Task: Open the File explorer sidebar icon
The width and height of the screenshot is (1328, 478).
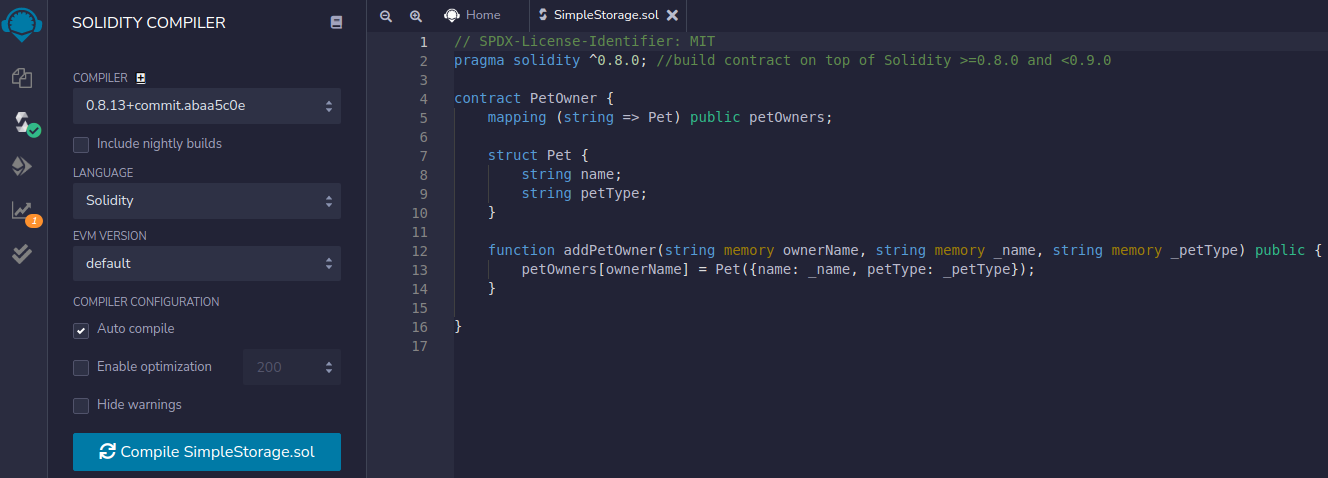Action: [x=22, y=78]
